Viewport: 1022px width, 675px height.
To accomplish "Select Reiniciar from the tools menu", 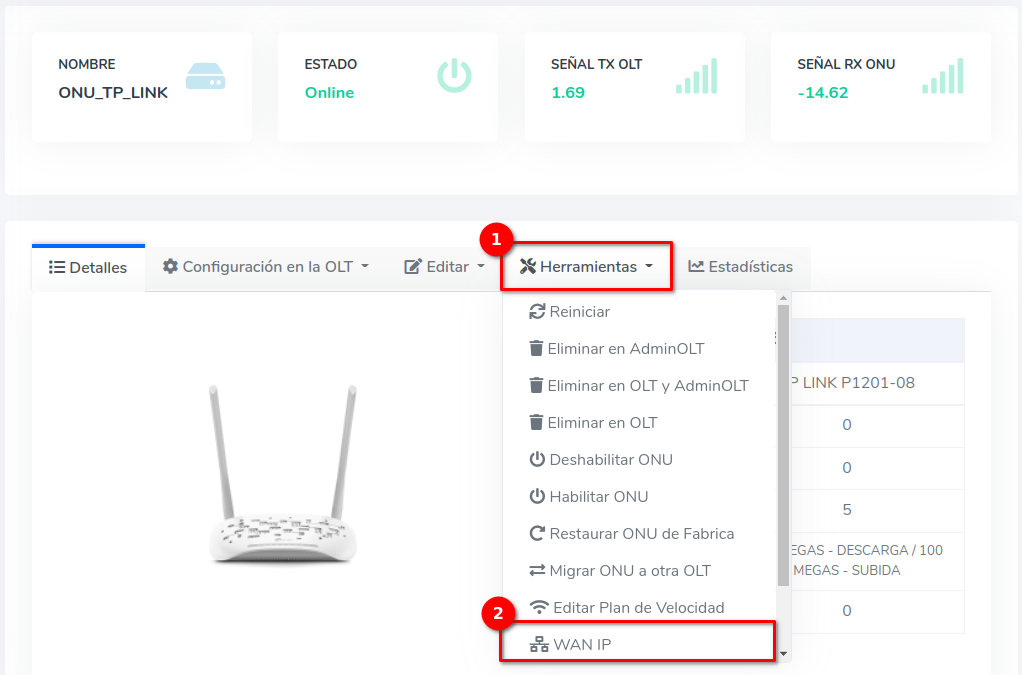I will pyautogui.click(x=579, y=312).
